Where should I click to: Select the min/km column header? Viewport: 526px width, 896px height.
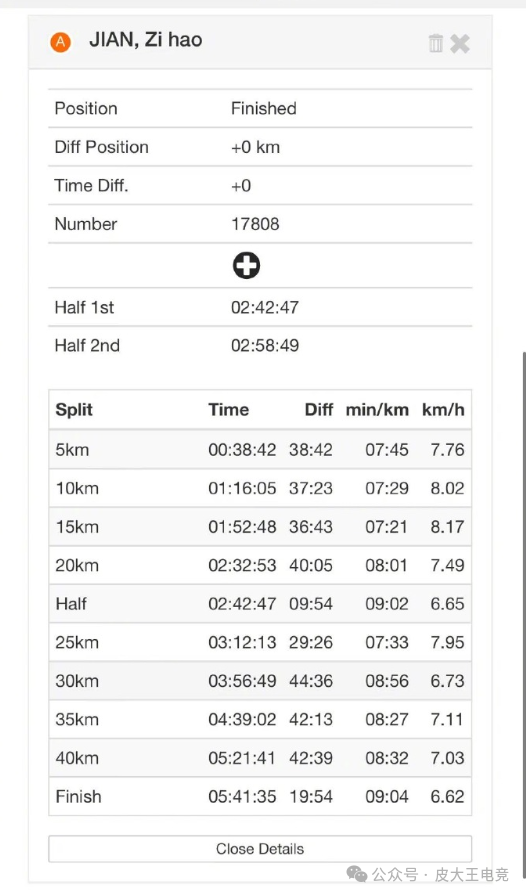(x=377, y=410)
